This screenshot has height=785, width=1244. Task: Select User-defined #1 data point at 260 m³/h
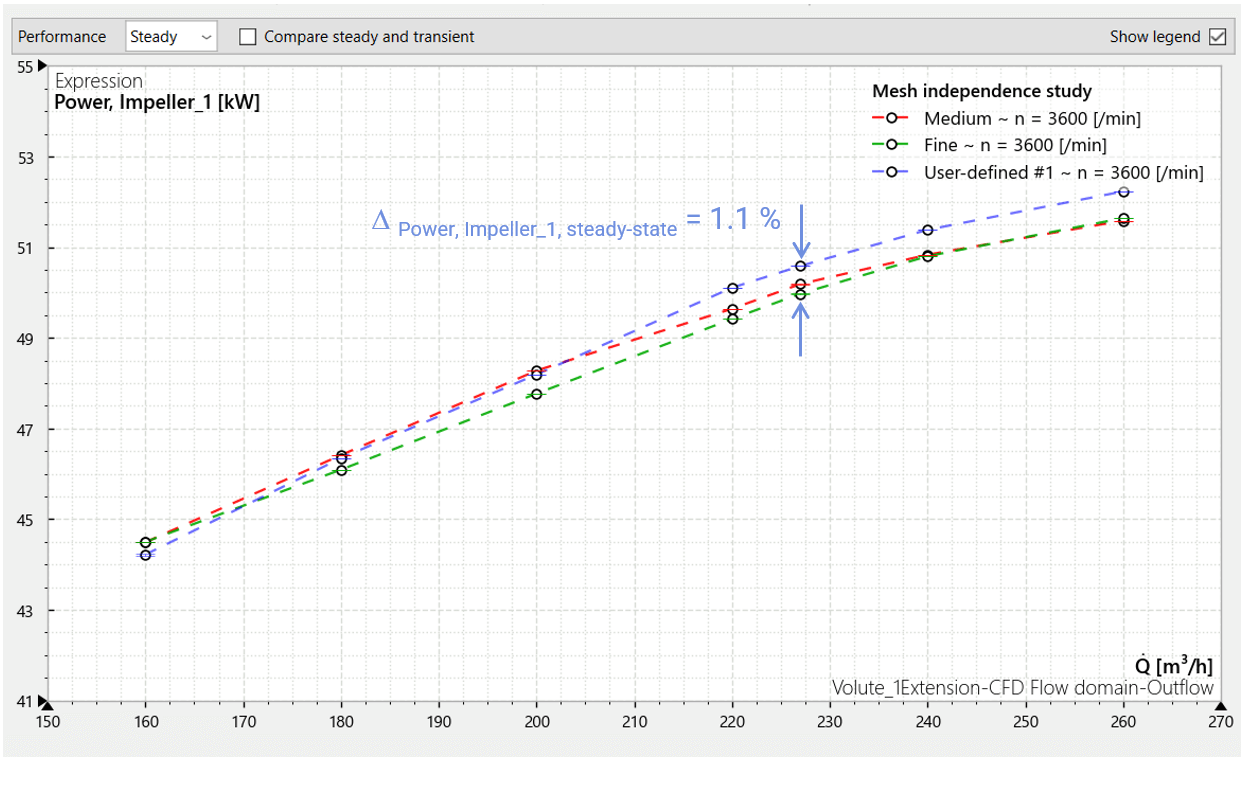[x=1124, y=192]
